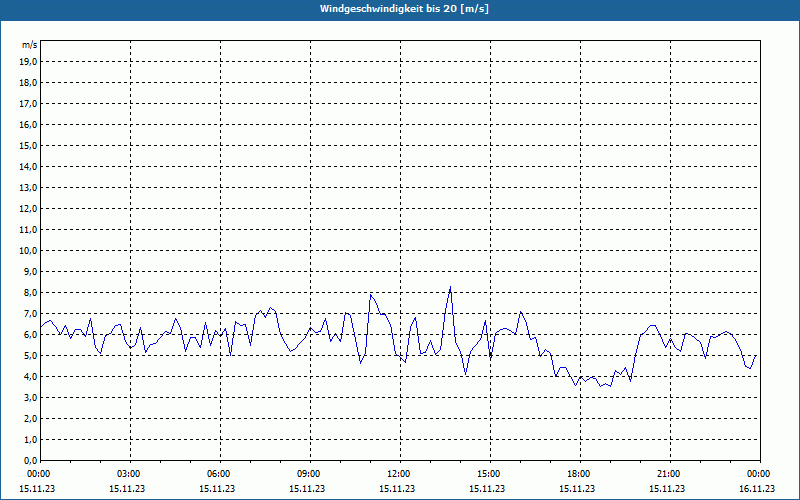Viewport: 800px width, 500px height.
Task: Select the '3,0' y-axis label
Action: 30,397
